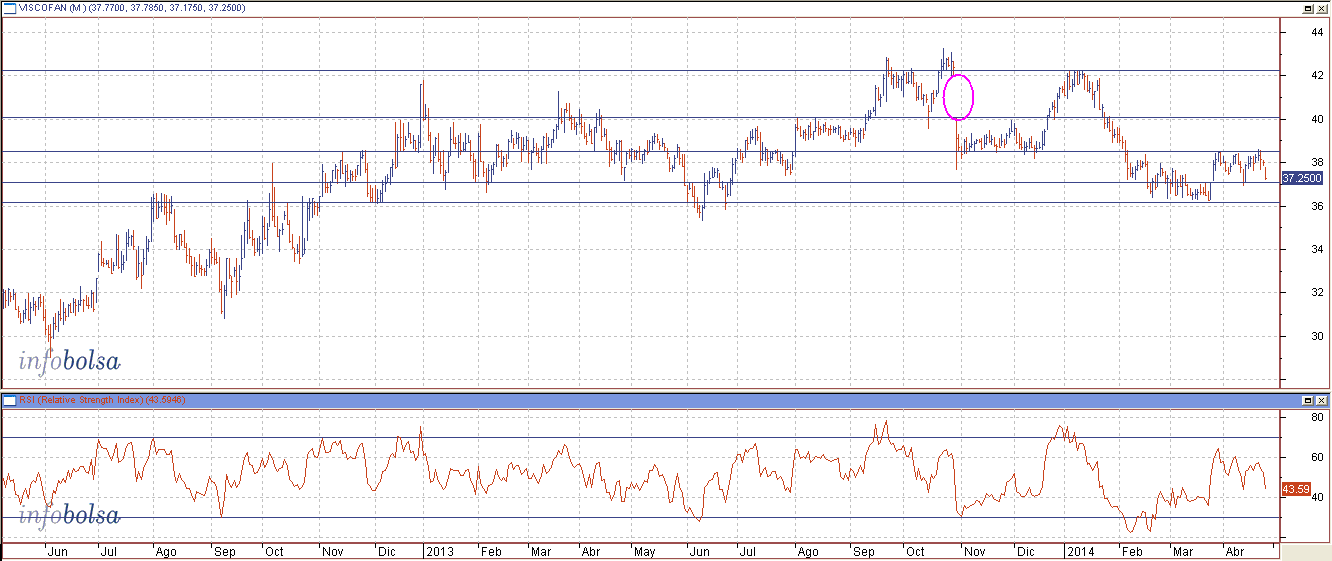Click the 37.2500 current price label
Image resolution: width=1332 pixels, height=561 pixels.
pyautogui.click(x=1302, y=178)
